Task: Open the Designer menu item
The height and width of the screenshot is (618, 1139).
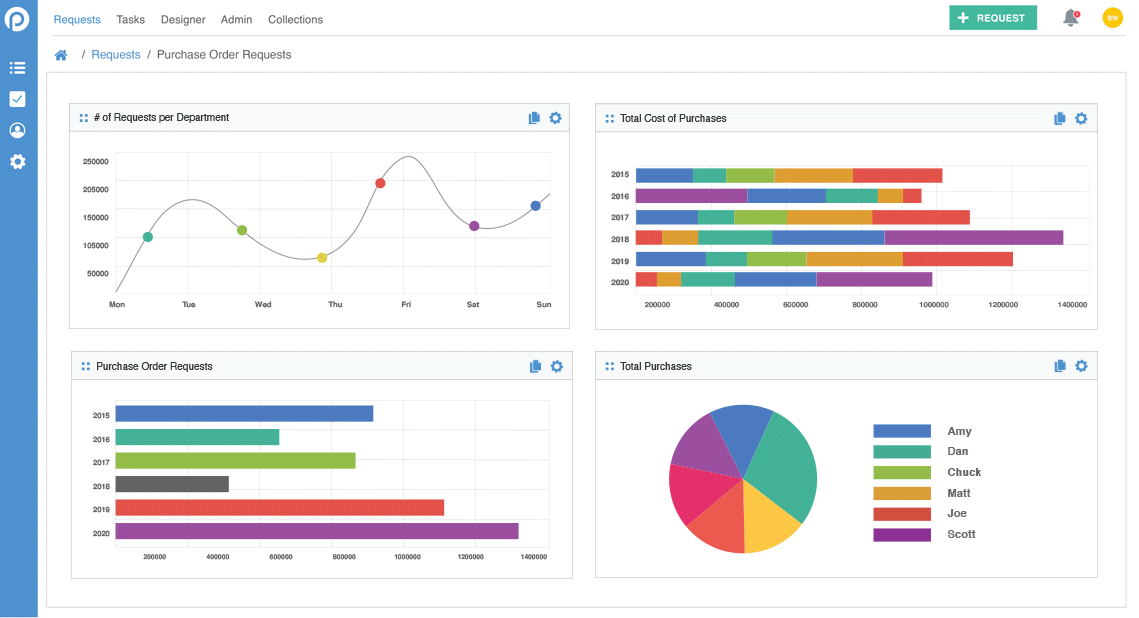Action: point(183,19)
